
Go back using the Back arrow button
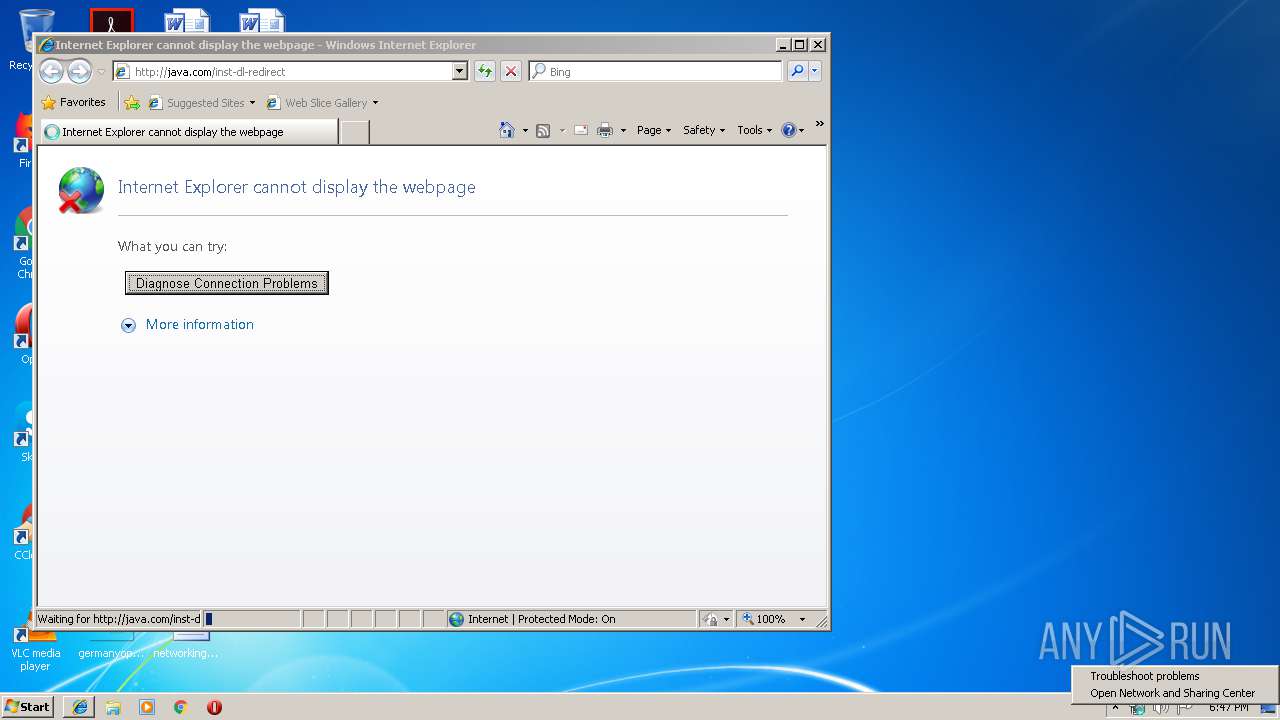[x=51, y=71]
